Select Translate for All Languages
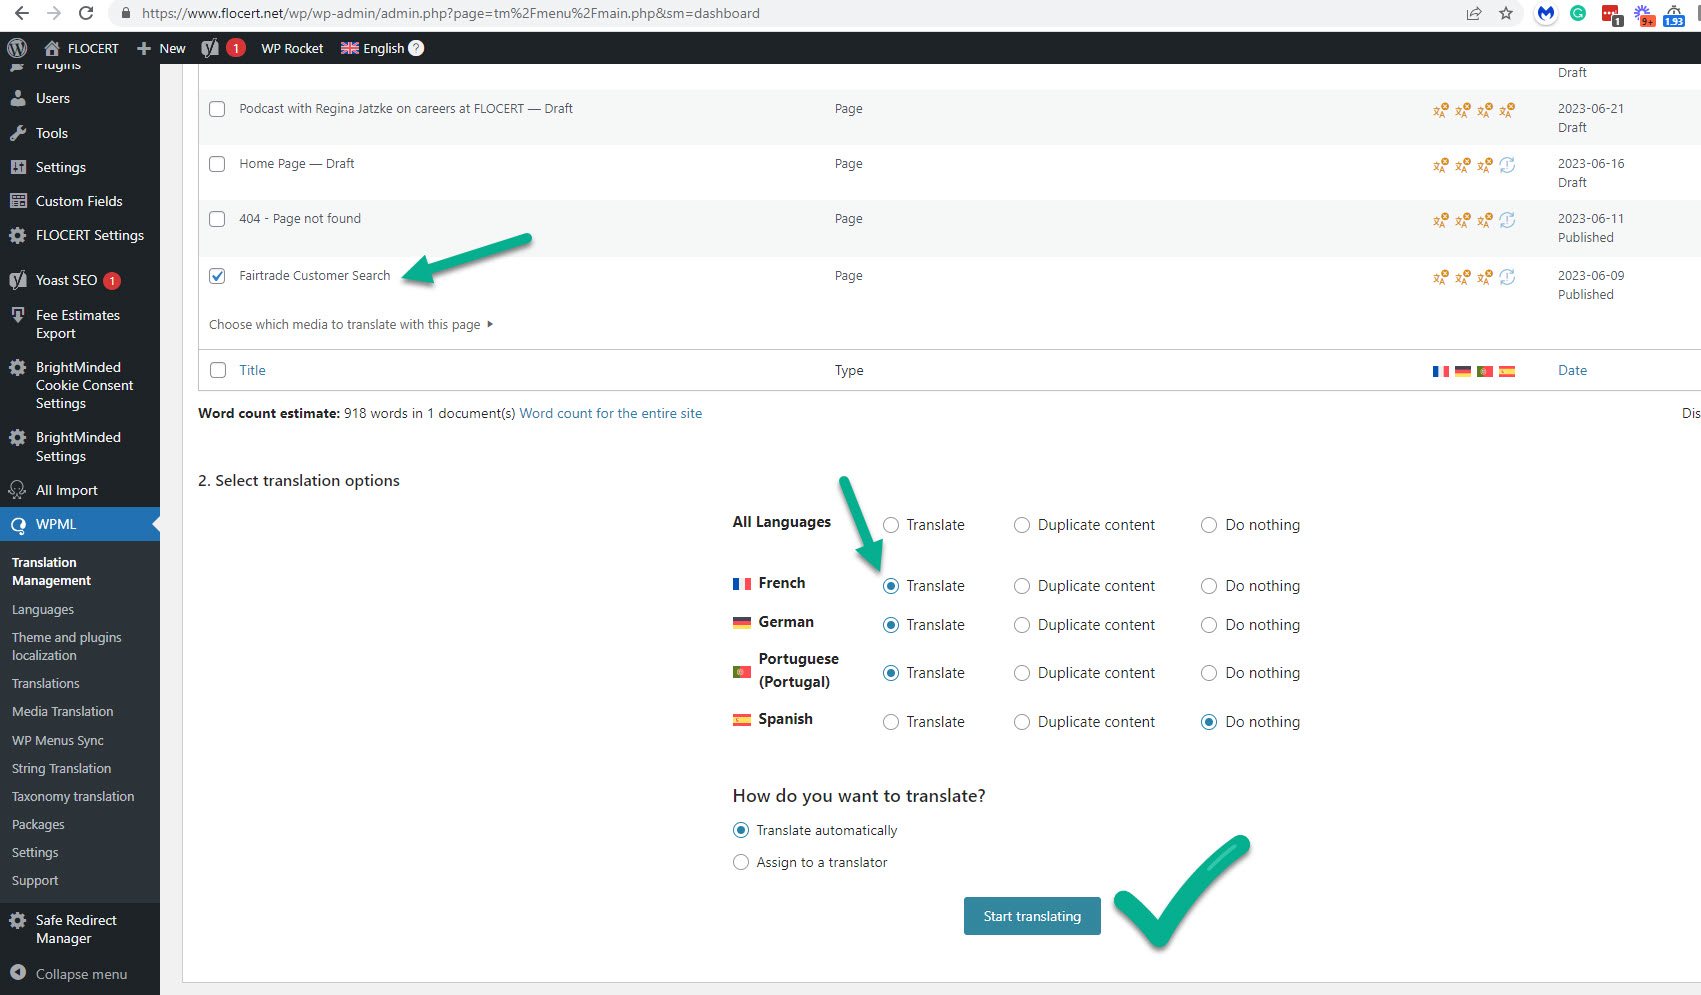 [891, 525]
